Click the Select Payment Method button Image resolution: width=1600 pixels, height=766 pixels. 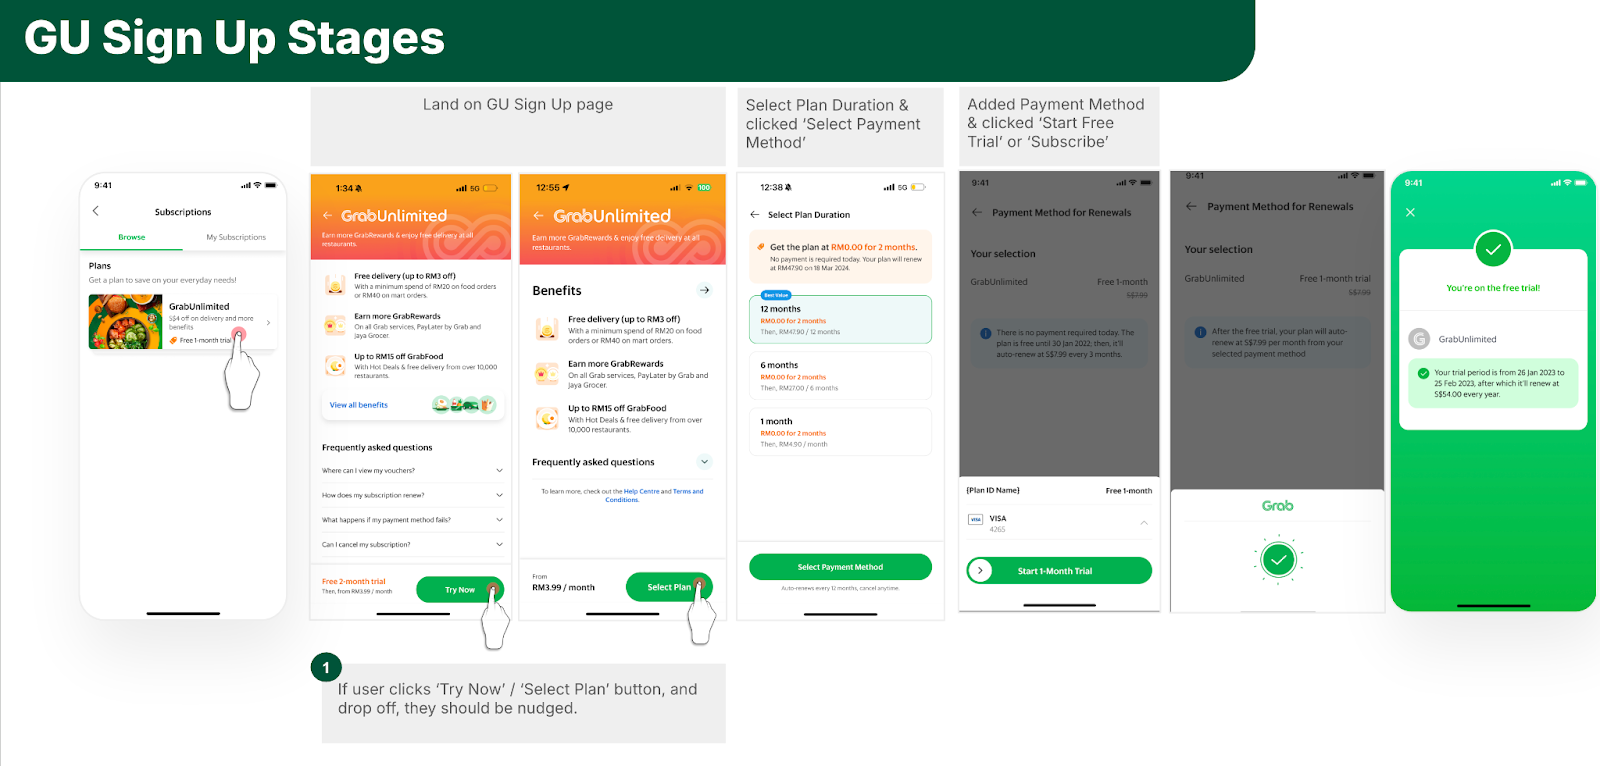click(840, 567)
